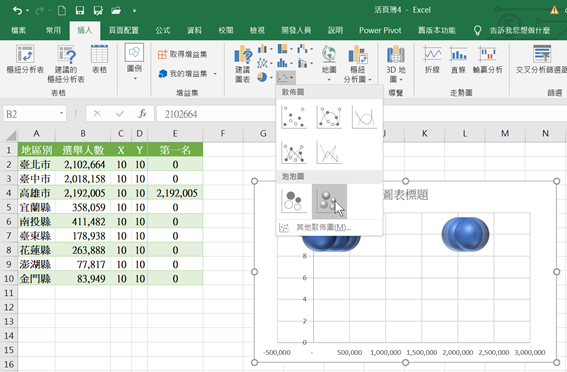Open the Illustrations (圖例) dropdown
This screenshot has width=567, height=372.
pyautogui.click(x=135, y=62)
